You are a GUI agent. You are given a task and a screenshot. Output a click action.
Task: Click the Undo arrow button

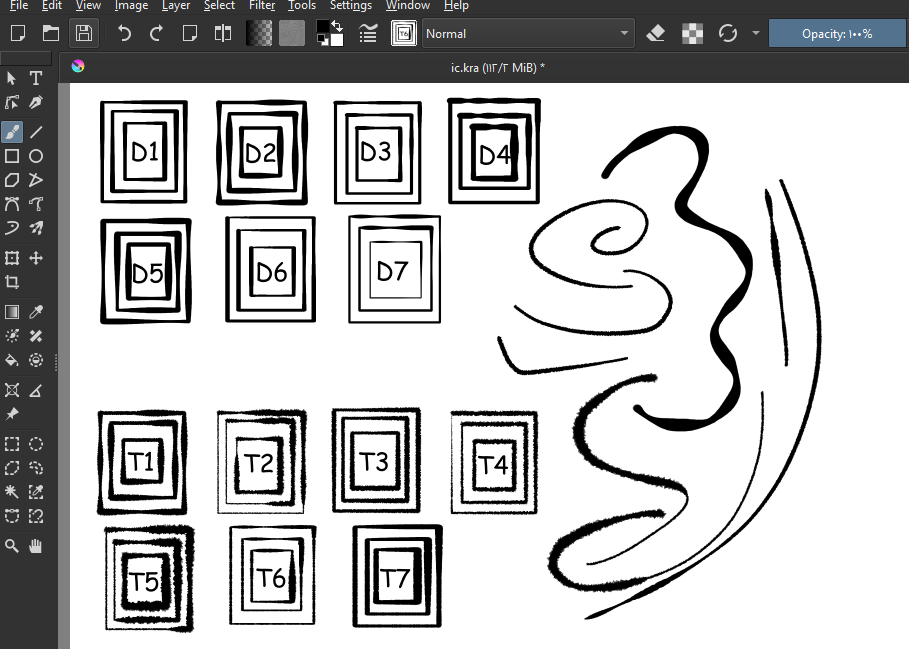tap(124, 33)
